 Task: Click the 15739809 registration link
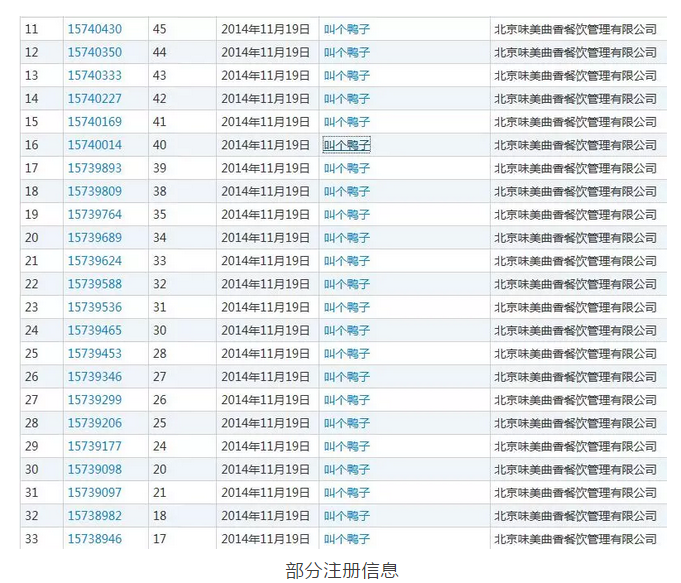point(94,191)
